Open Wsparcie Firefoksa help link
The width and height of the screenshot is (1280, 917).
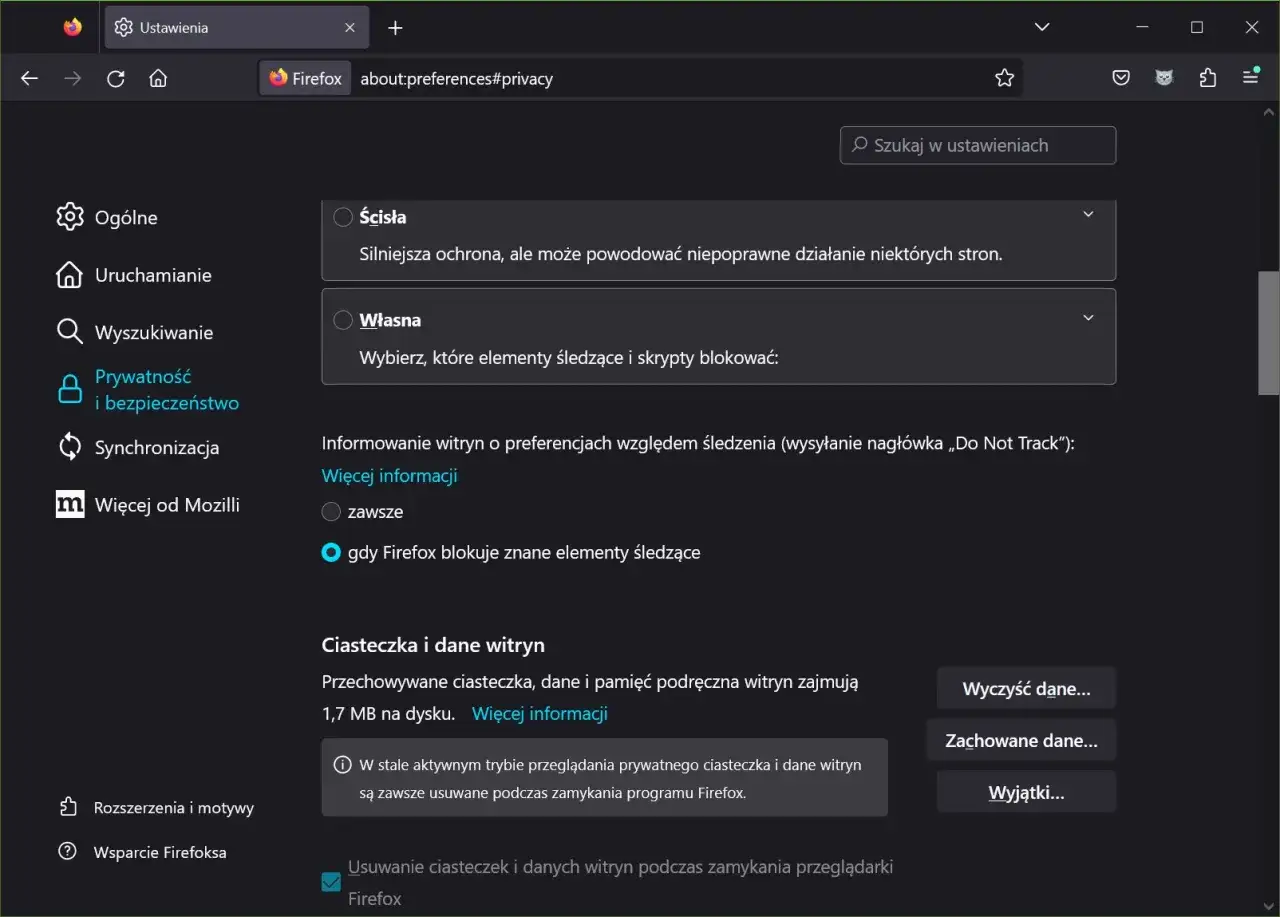(x=160, y=852)
